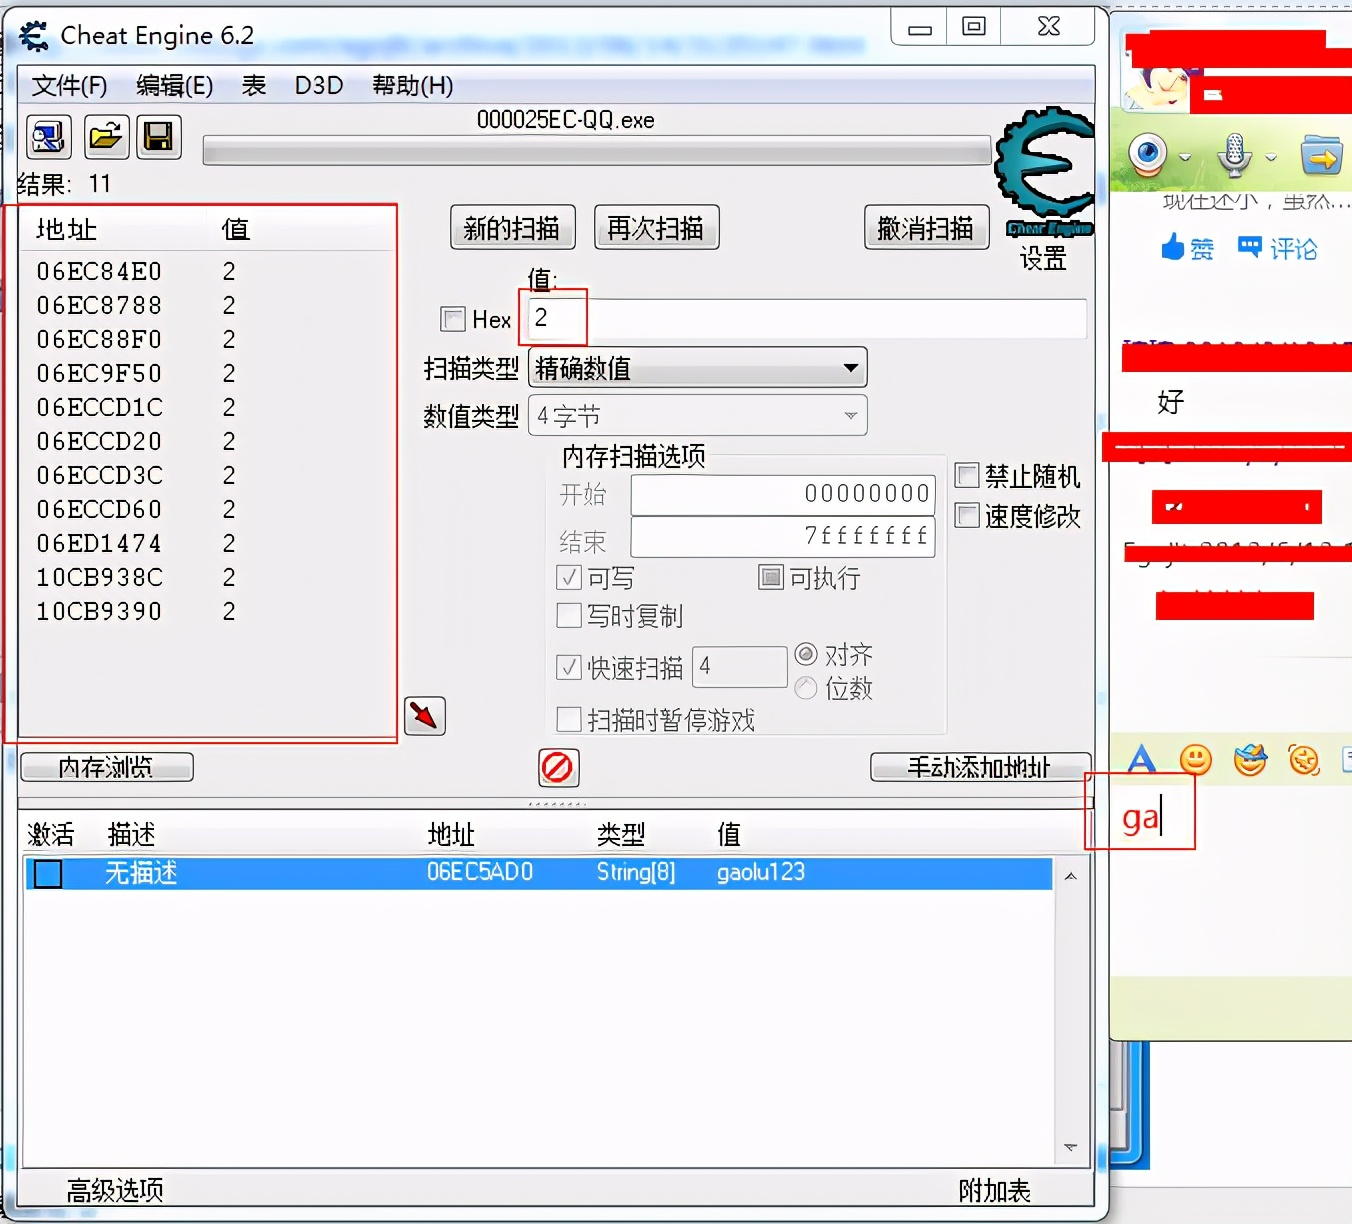Select result address 10CB9390
The image size is (1352, 1224).
(x=99, y=611)
